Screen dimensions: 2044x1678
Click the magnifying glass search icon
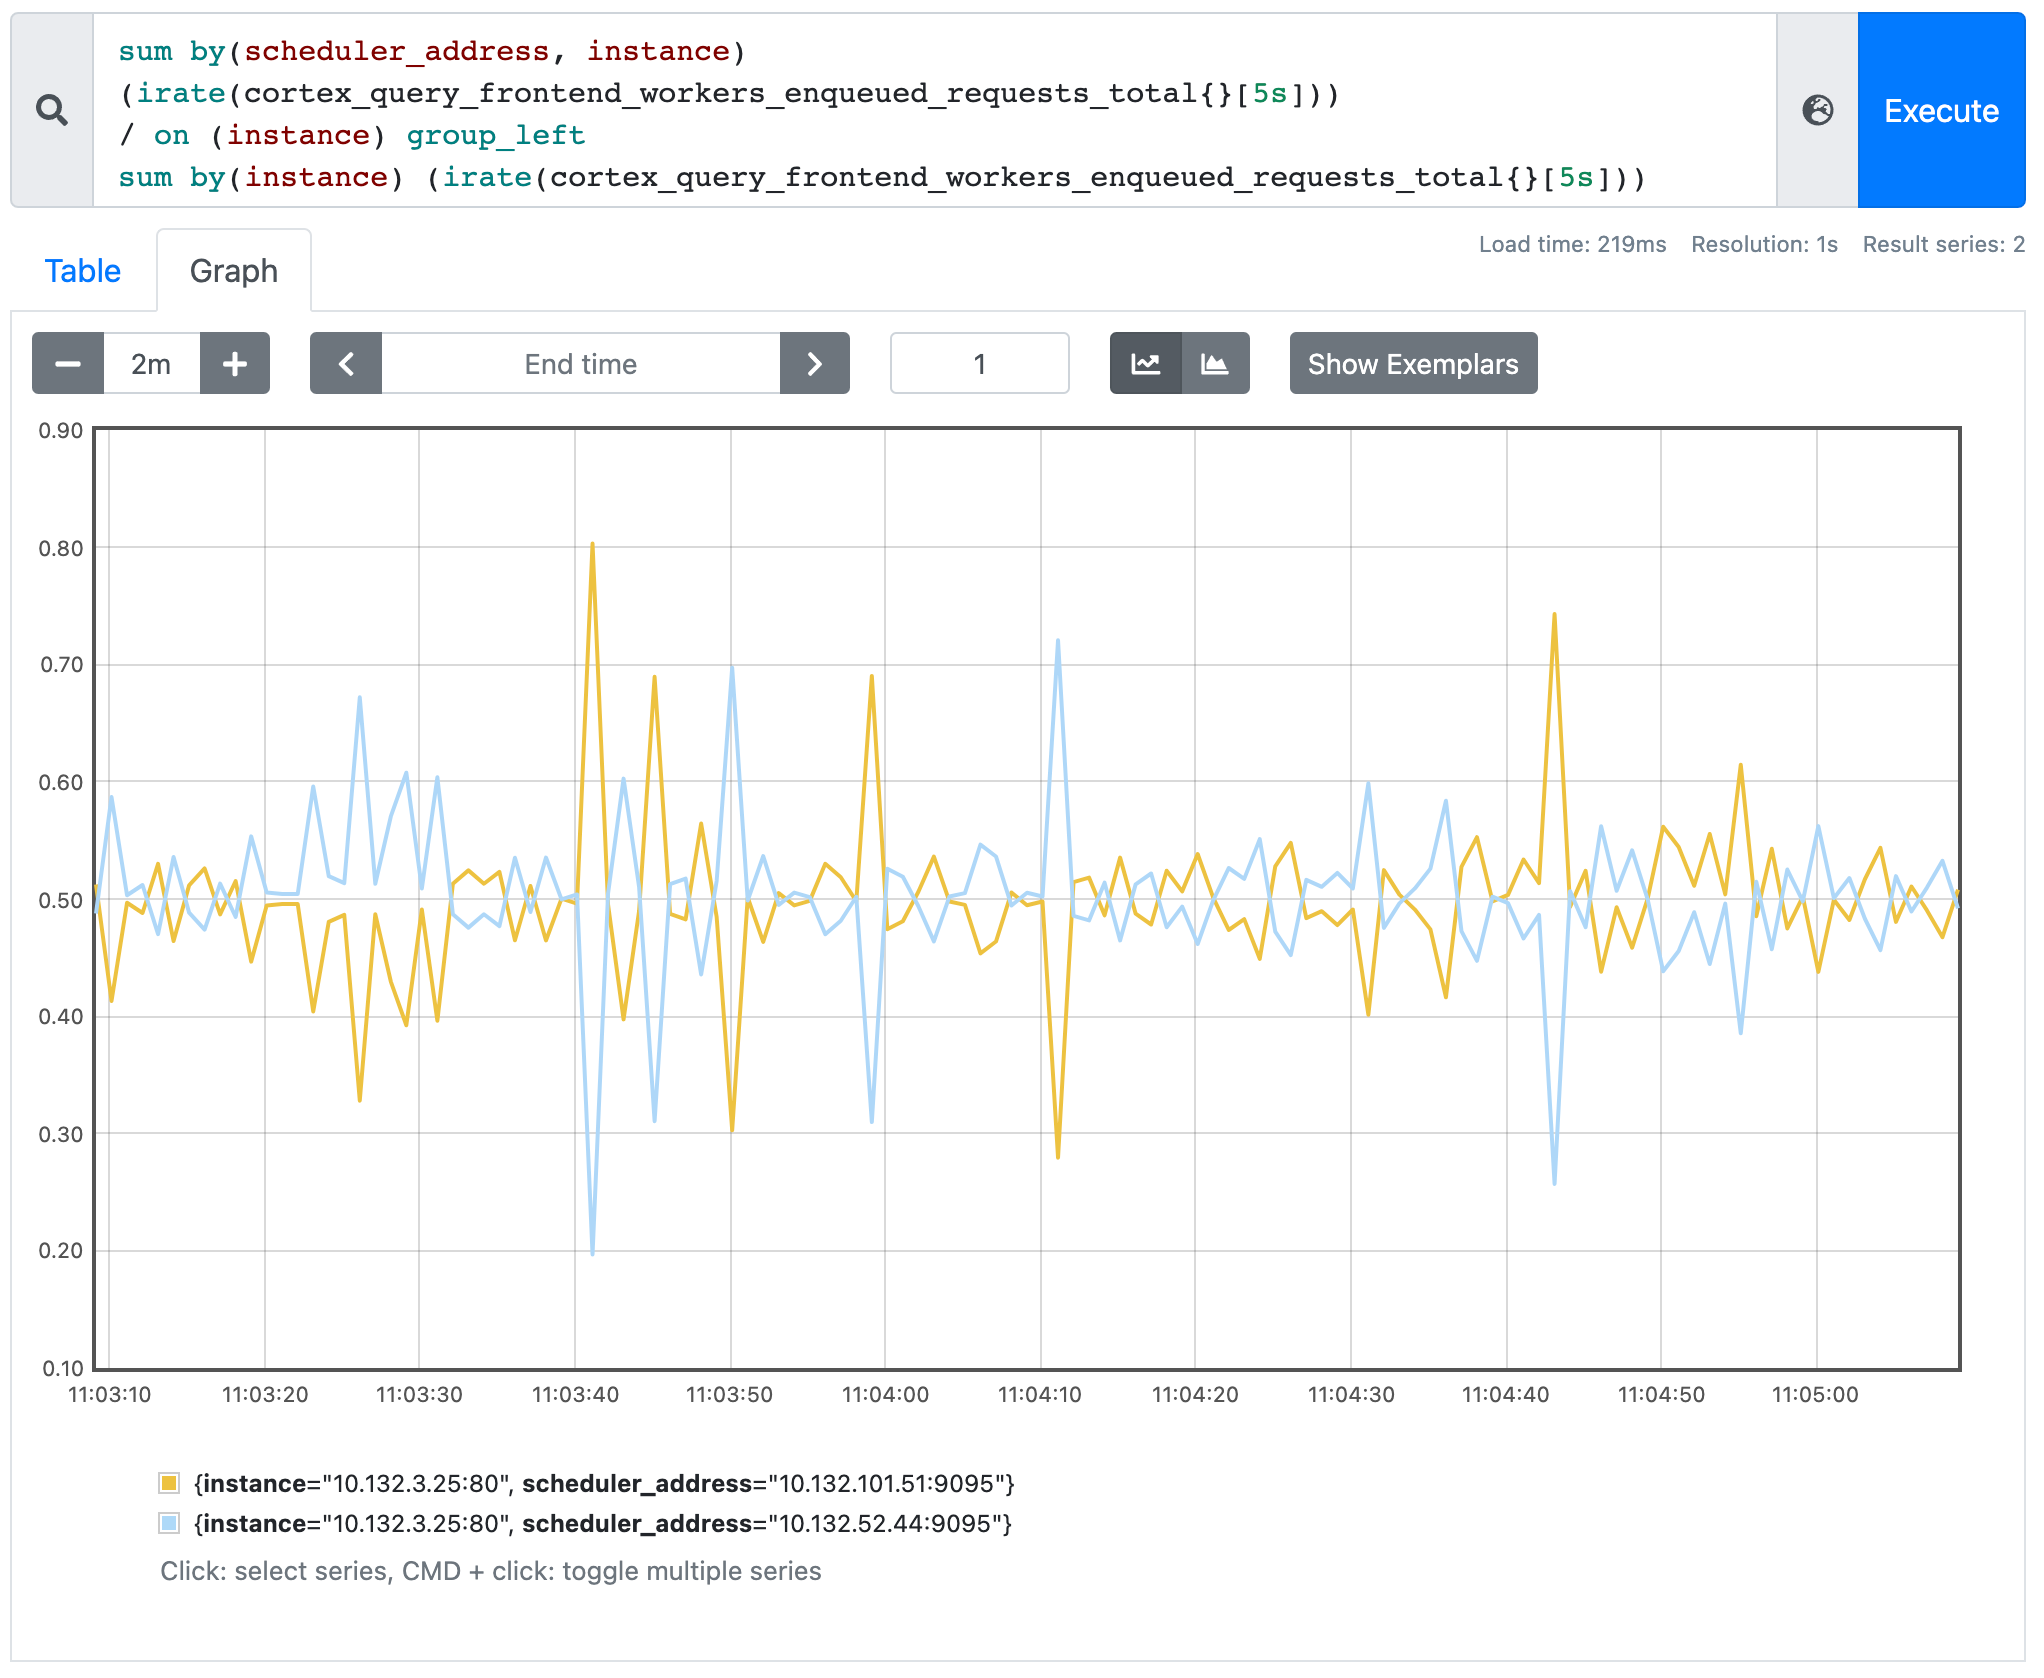point(52,110)
